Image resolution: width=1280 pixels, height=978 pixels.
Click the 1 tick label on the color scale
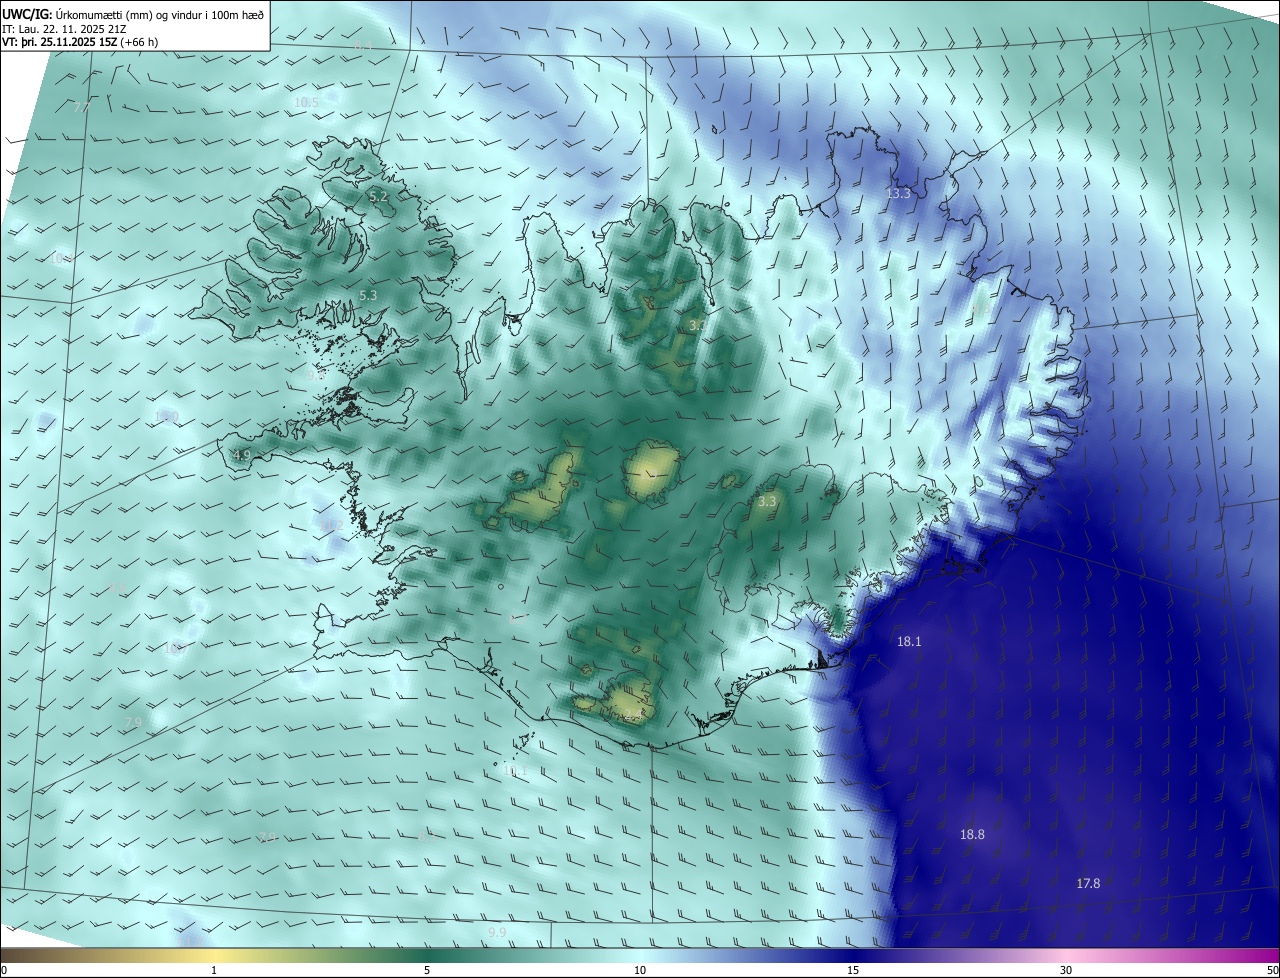click(x=214, y=970)
